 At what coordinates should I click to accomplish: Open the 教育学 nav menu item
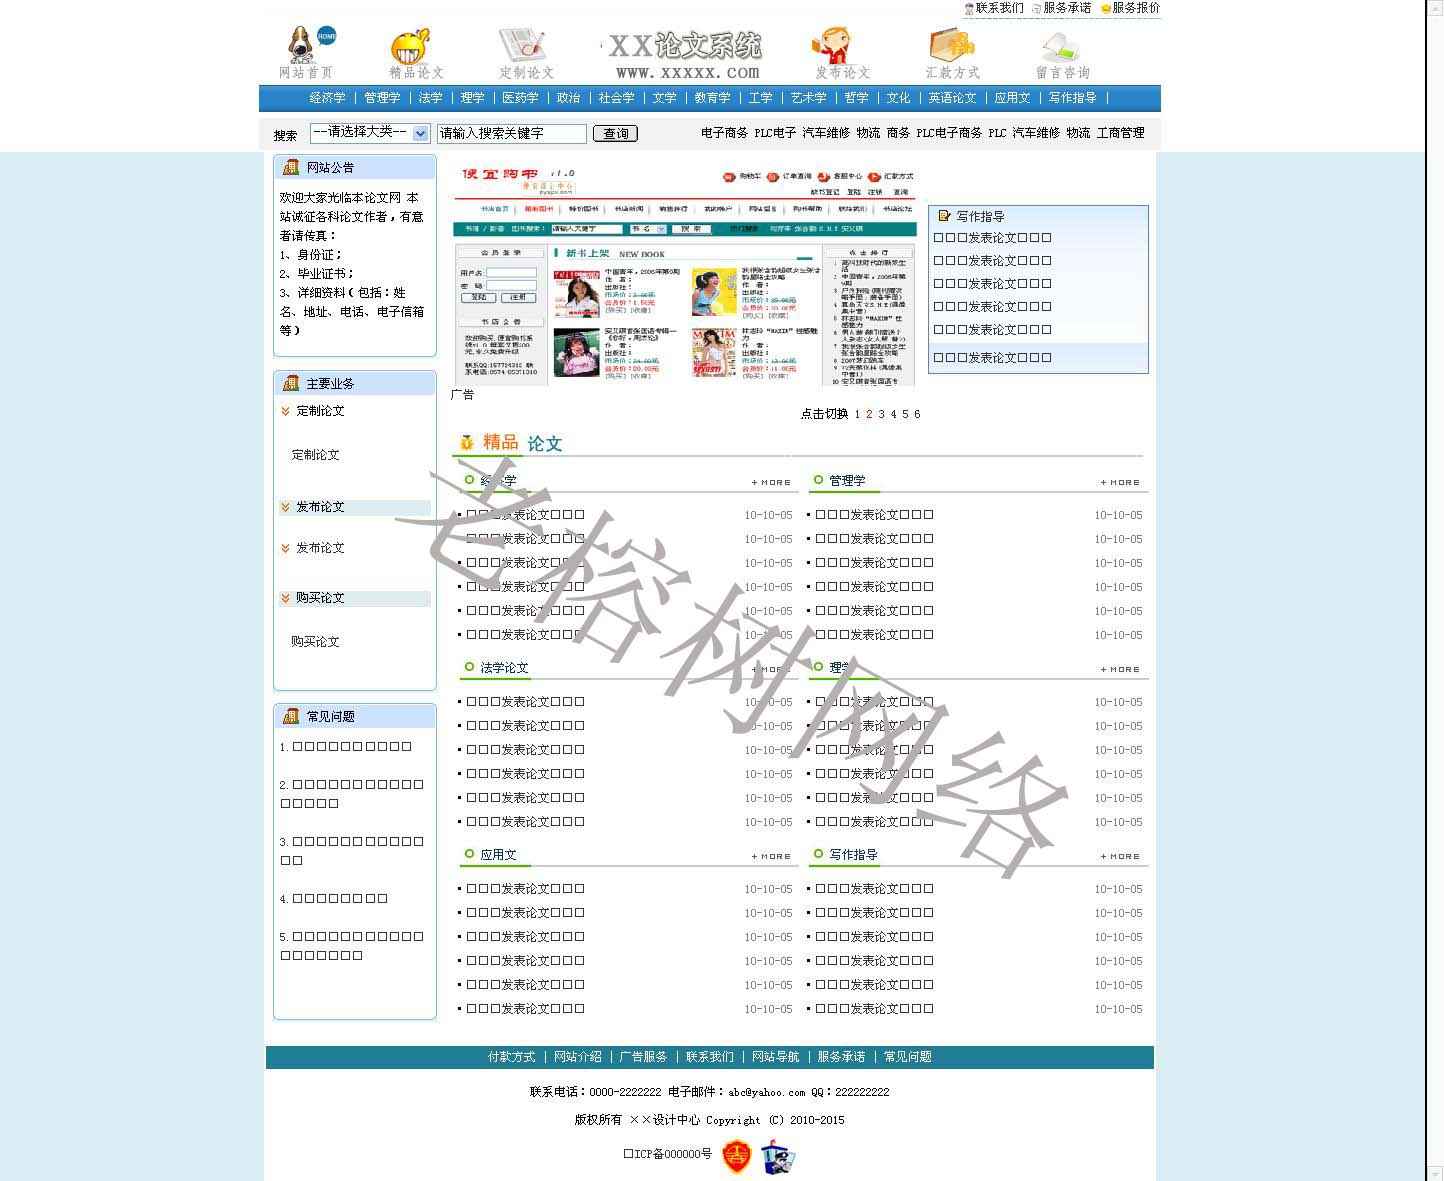pyautogui.click(x=712, y=98)
